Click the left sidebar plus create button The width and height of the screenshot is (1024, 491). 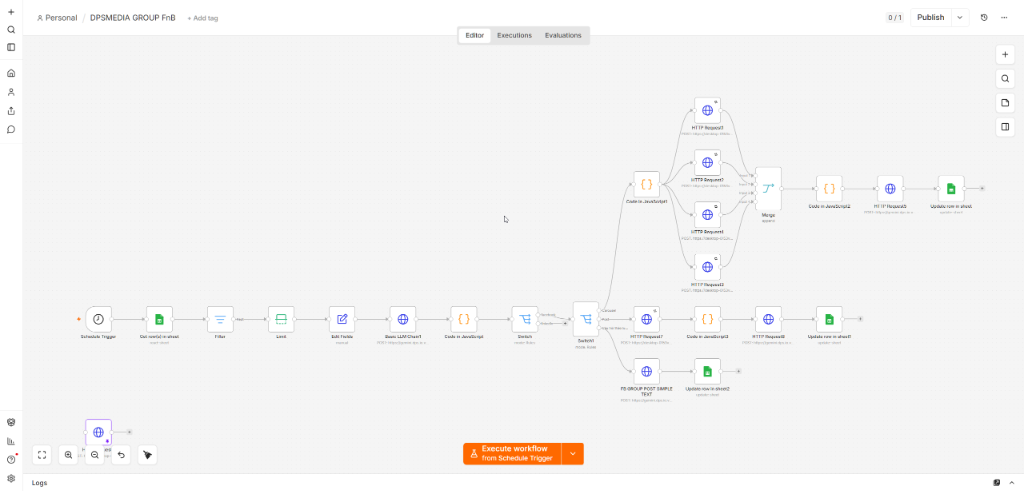point(11,12)
